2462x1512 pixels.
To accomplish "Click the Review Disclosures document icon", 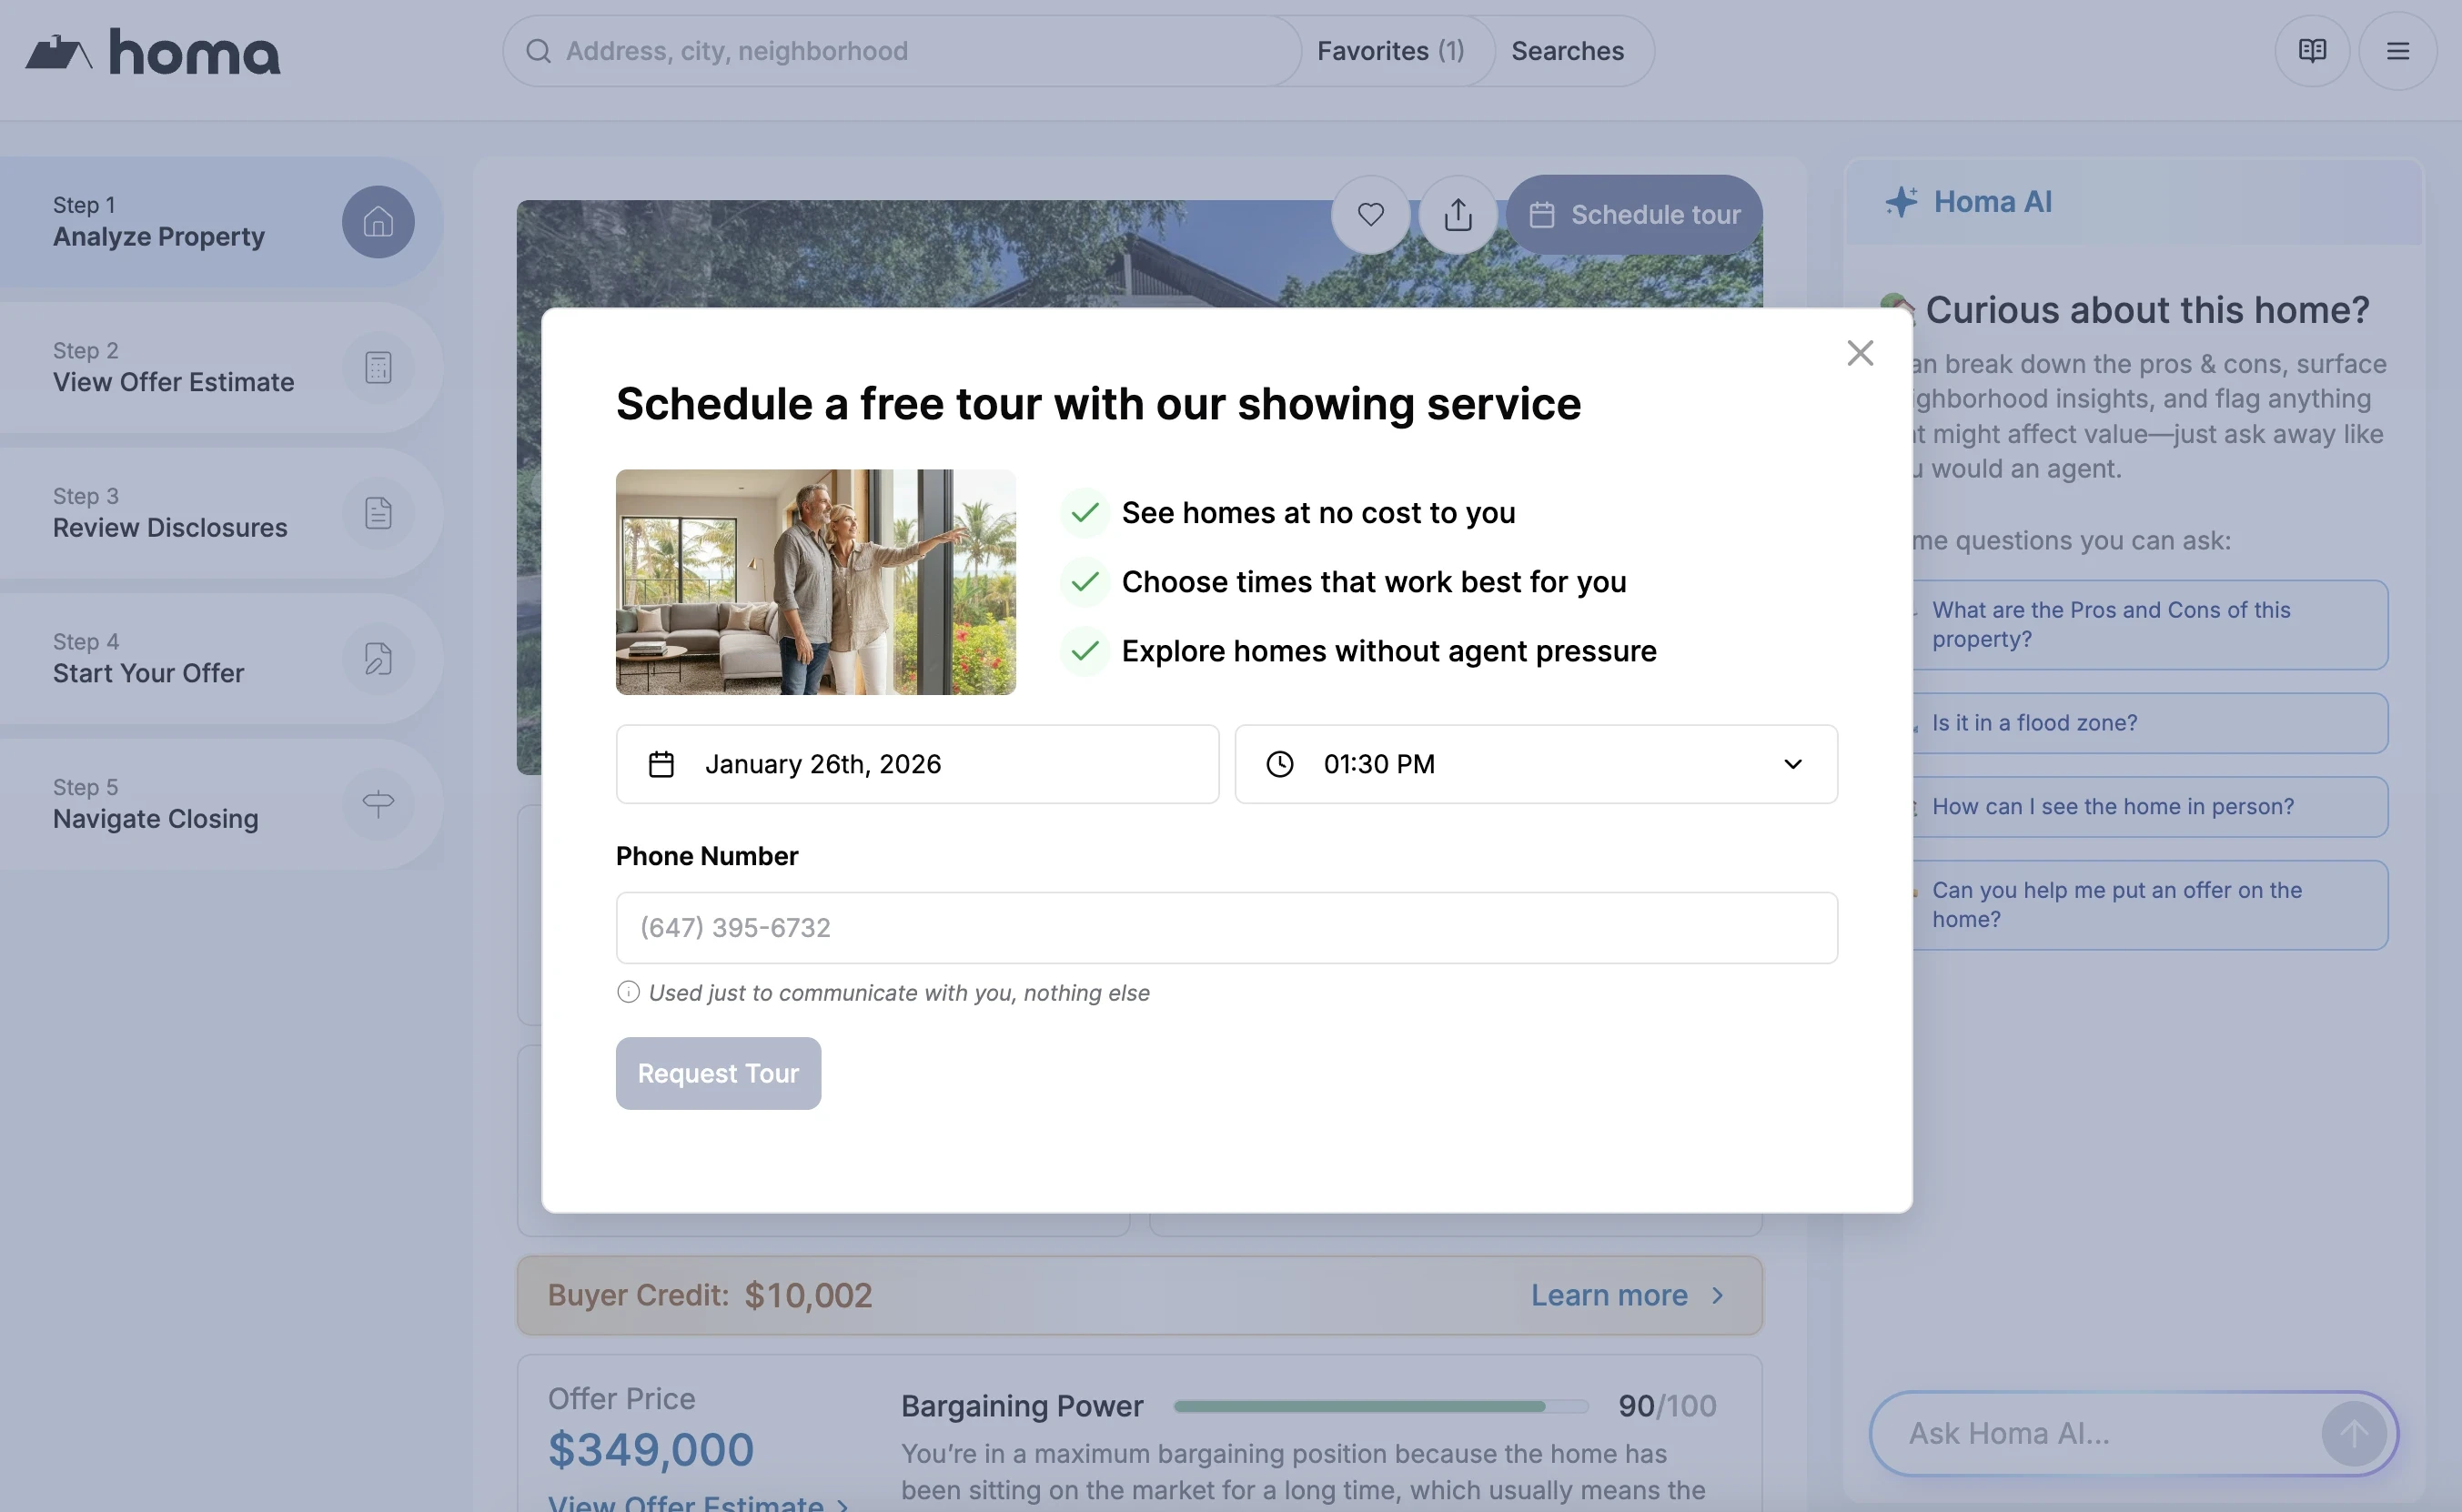I will (x=378, y=513).
